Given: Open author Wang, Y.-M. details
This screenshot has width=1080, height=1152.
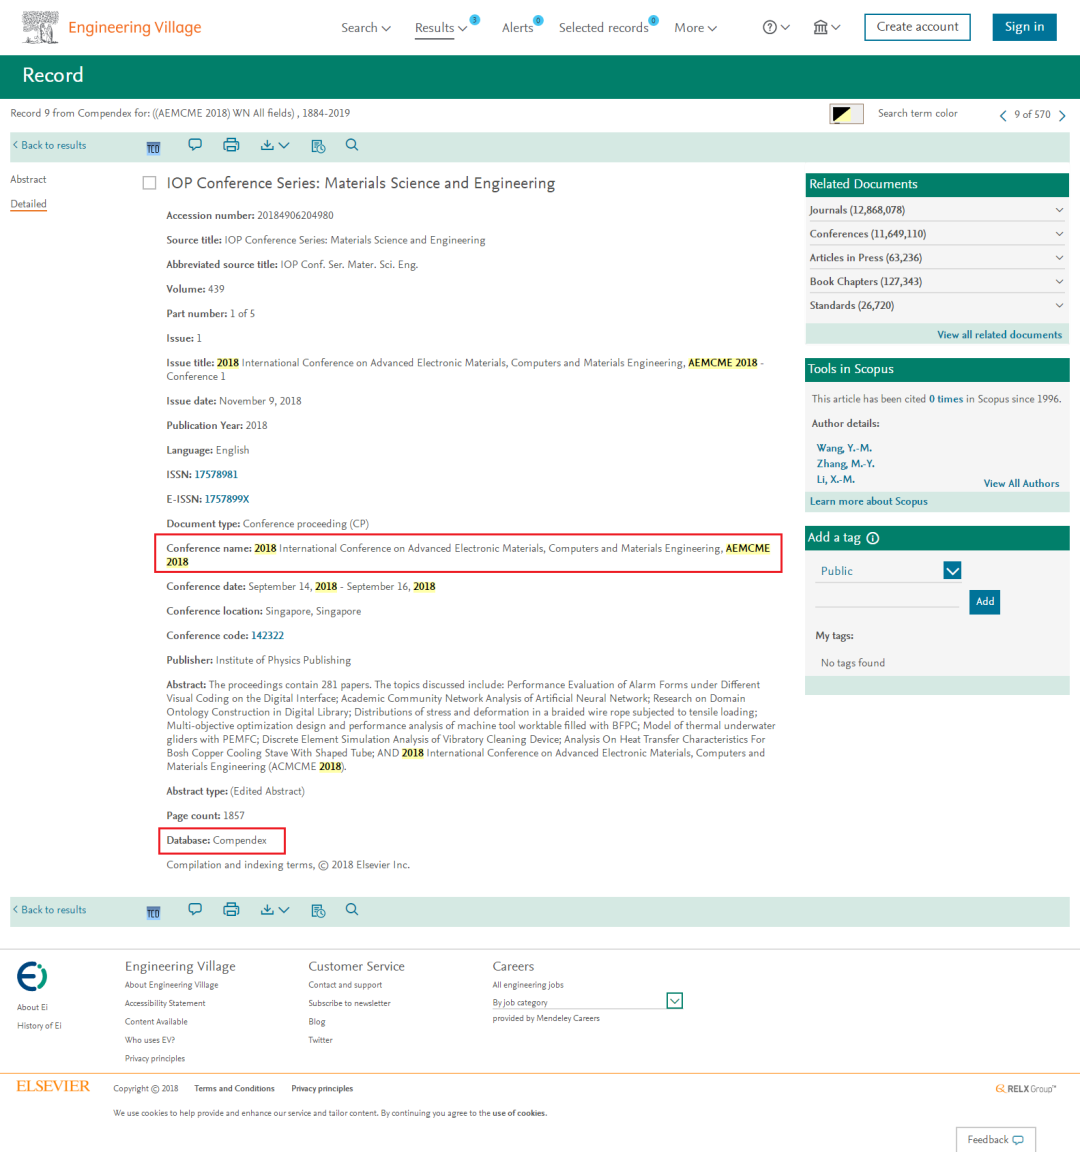Looking at the screenshot, I should 844,448.
